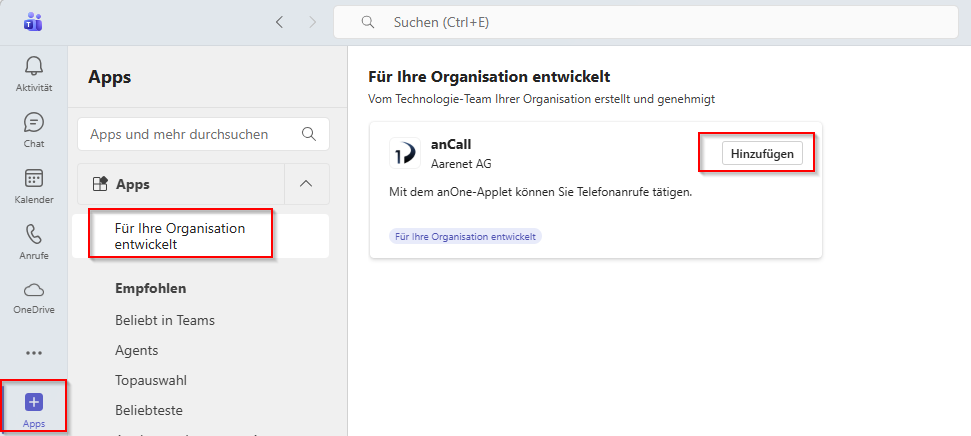Open the Aktivität bell icon
The width and height of the screenshot is (971, 436).
click(x=33, y=66)
